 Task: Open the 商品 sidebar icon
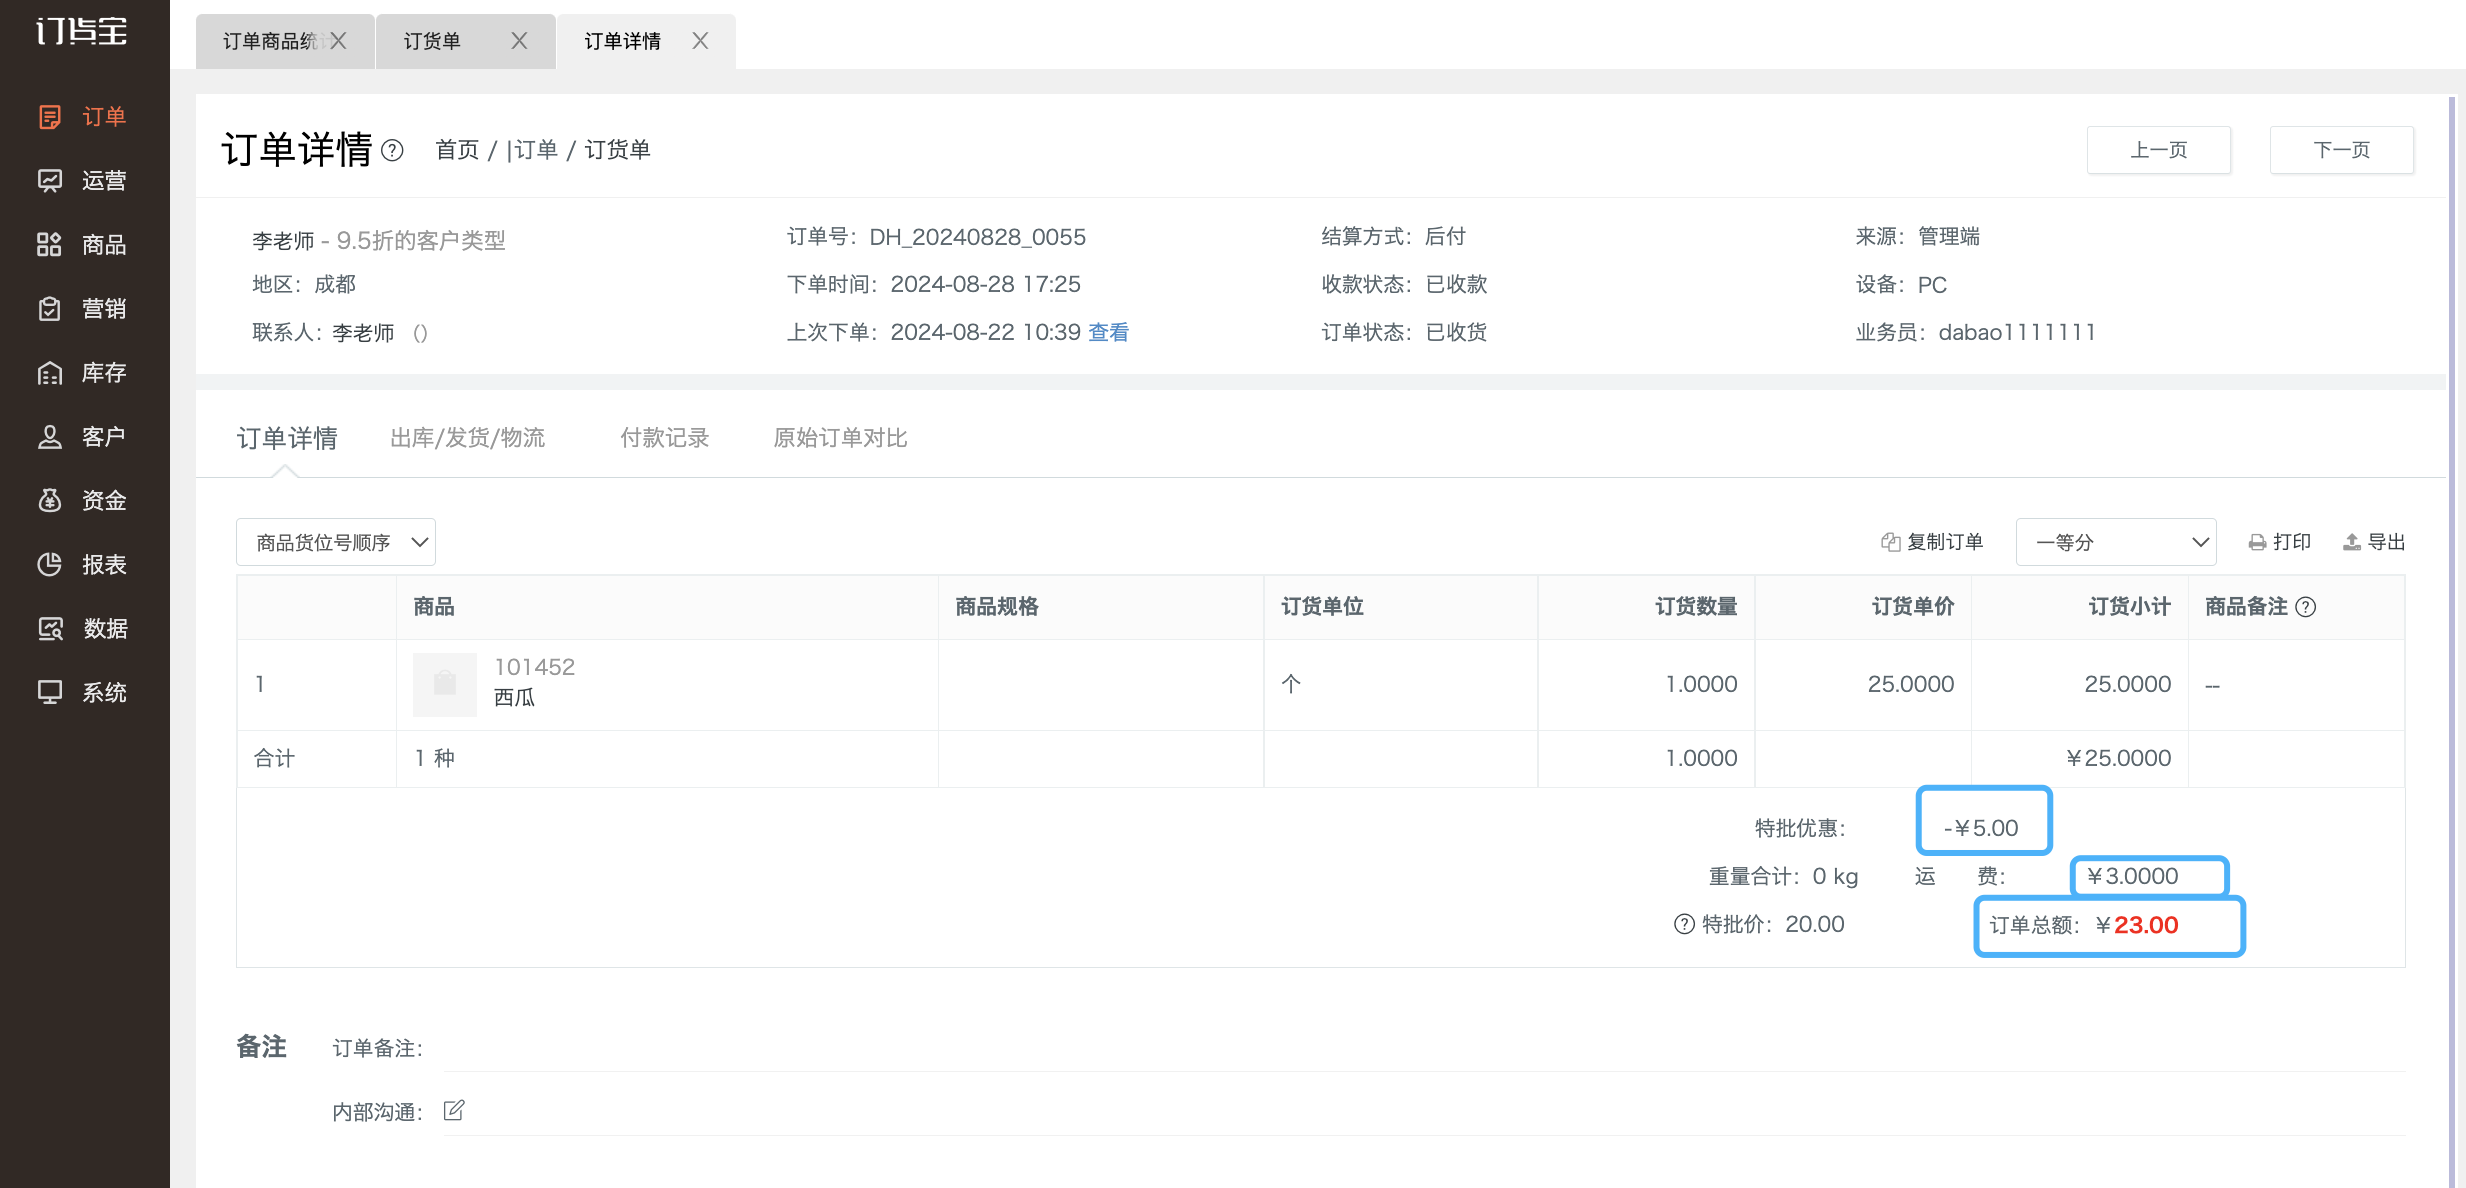pyautogui.click(x=50, y=245)
